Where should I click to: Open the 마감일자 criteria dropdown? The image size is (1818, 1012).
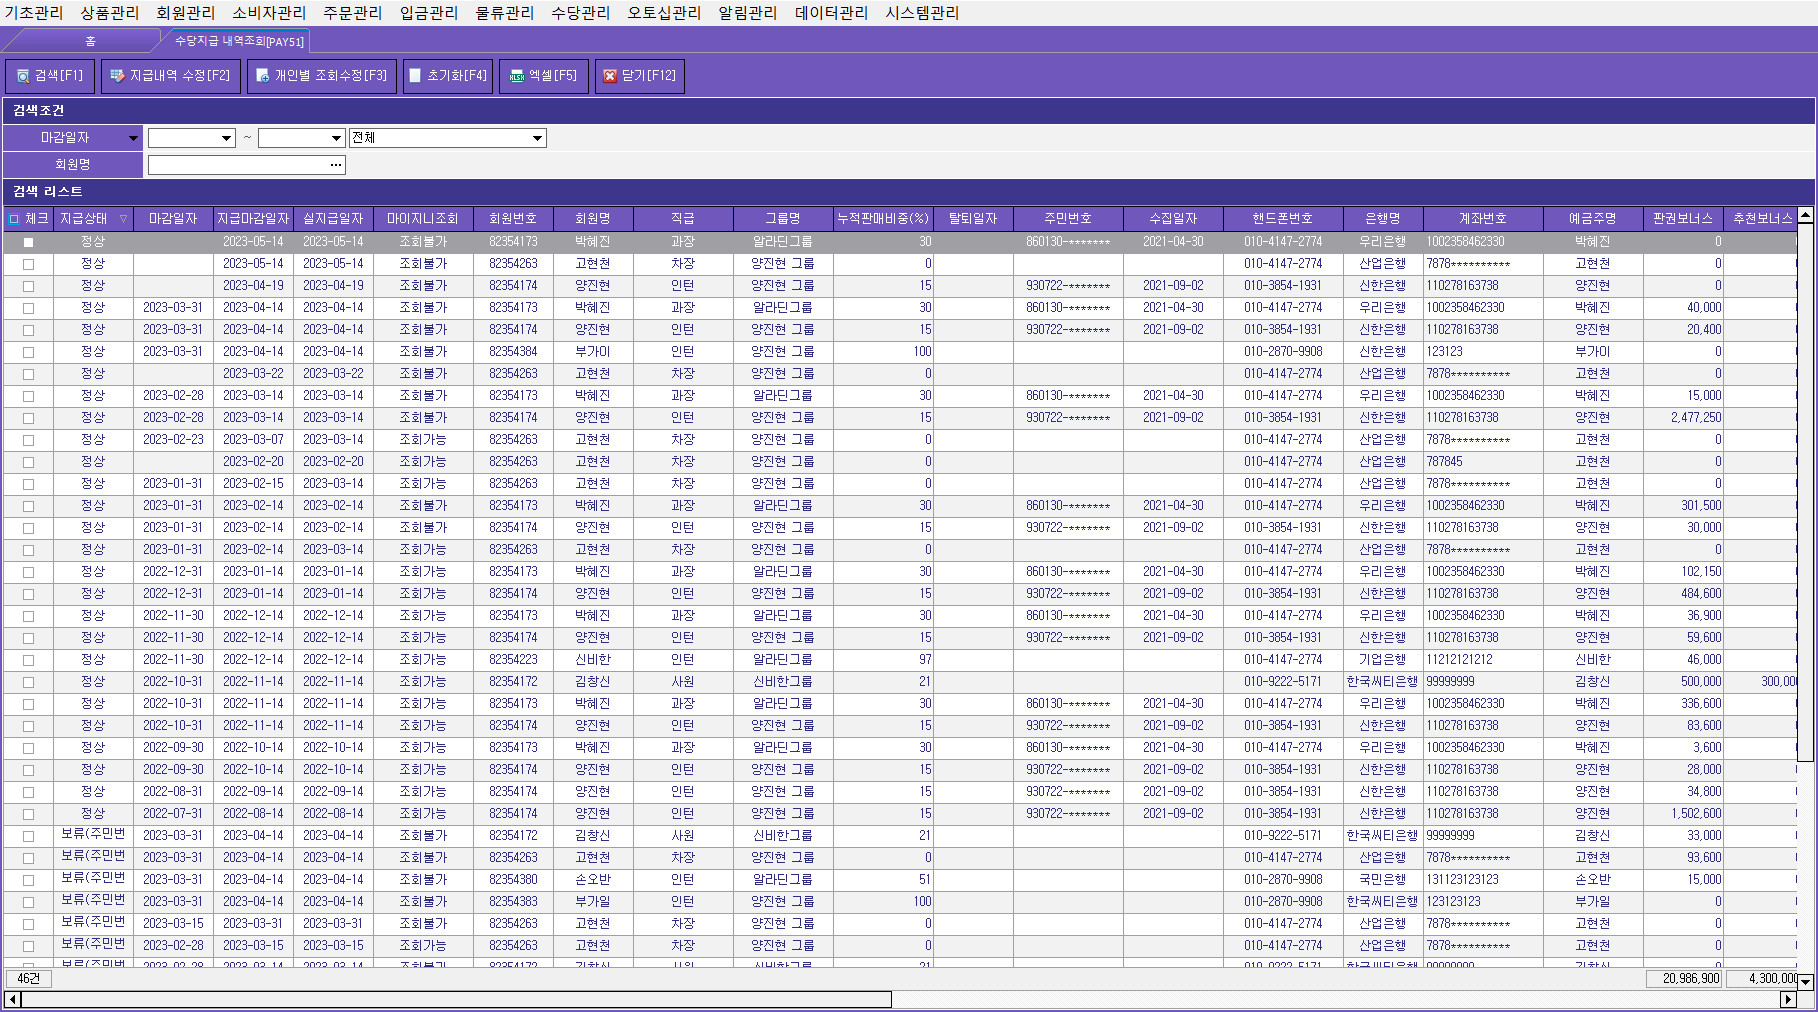pos(133,138)
